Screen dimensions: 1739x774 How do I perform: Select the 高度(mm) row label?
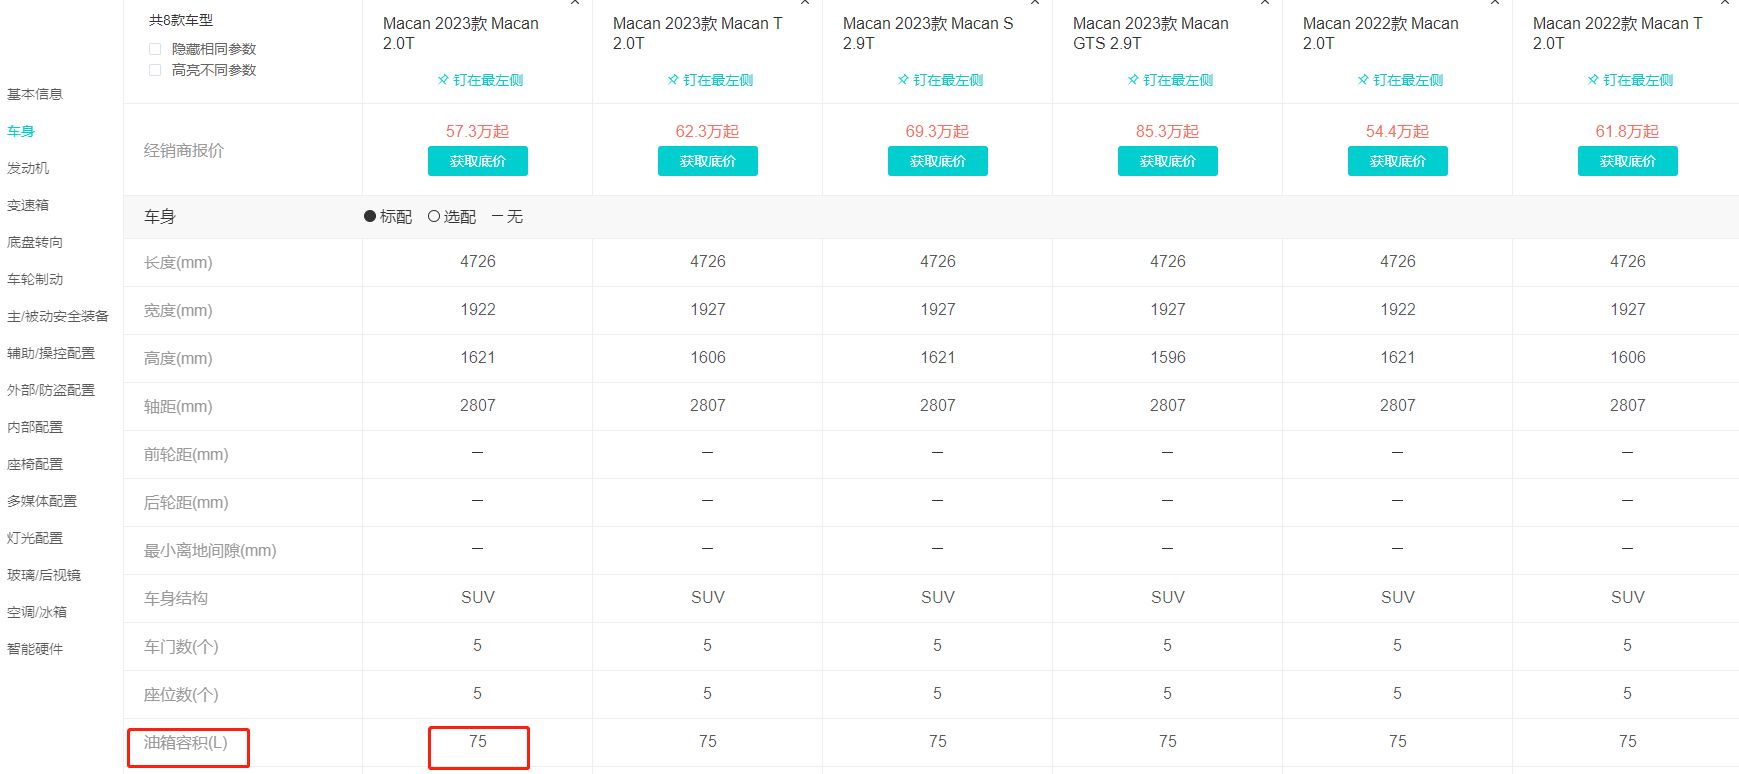[178, 359]
